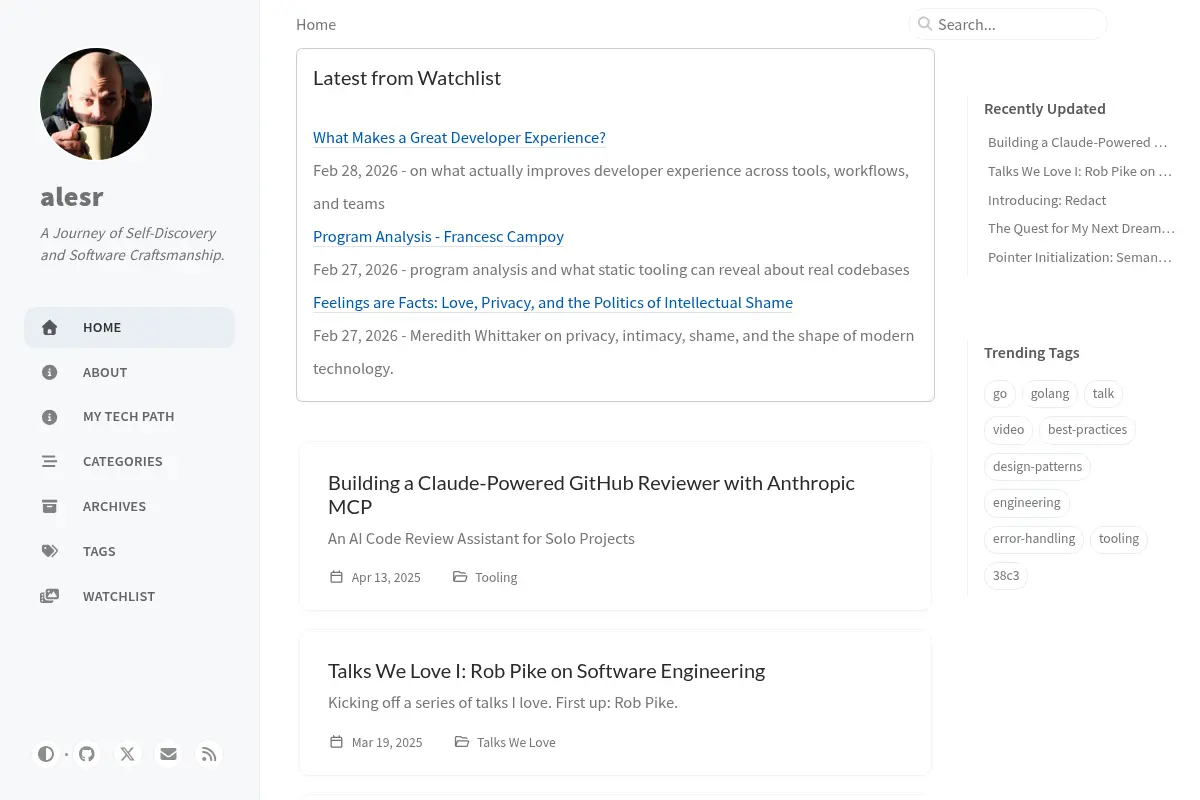This screenshot has width=1200, height=800.
Task: Click the Archives box icon
Action: click(49, 507)
